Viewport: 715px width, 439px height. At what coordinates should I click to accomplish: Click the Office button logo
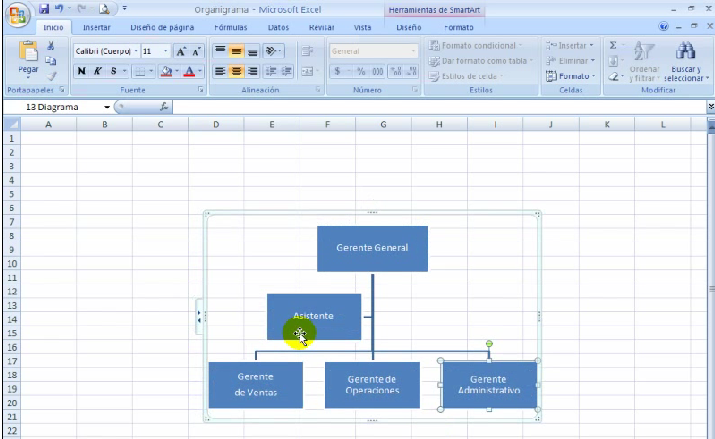(x=18, y=14)
